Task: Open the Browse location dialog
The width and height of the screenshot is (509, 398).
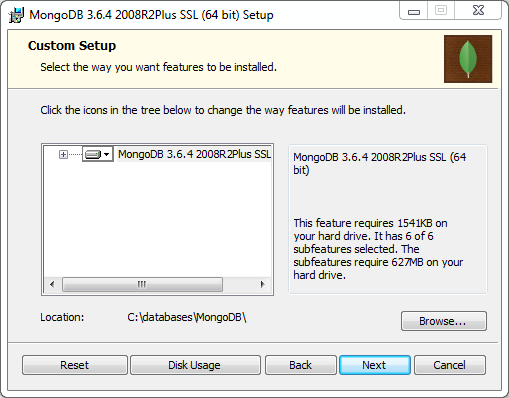Action: pos(444,321)
